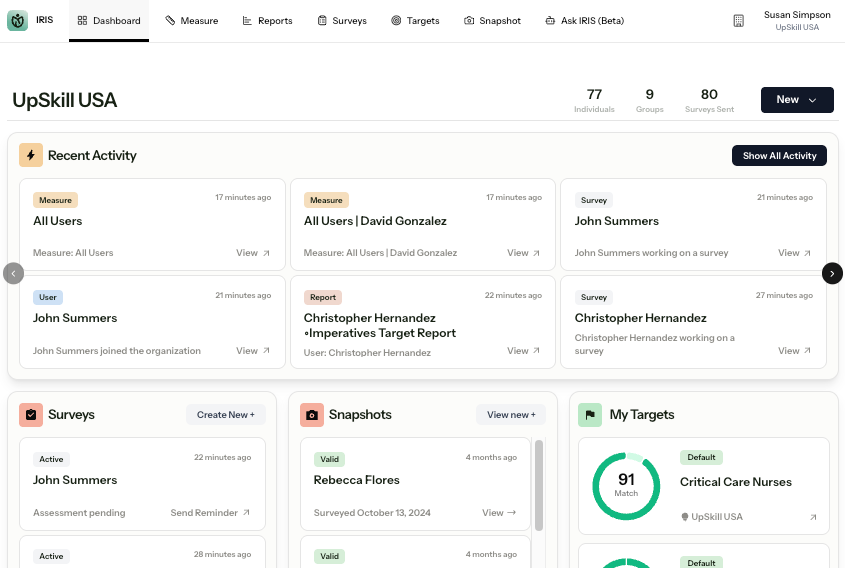845x568 pixels.
Task: Click Default tag on Critical Care Nurses
Action: 701,458
